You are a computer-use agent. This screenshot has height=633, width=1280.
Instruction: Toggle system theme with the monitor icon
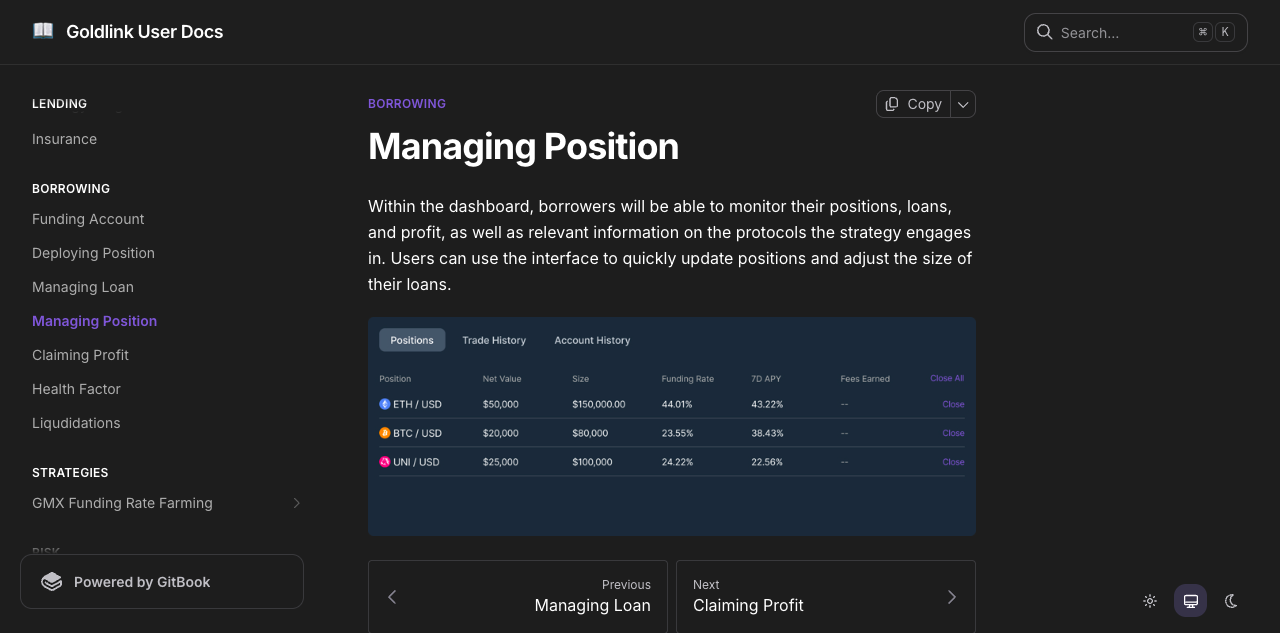[x=1190, y=601]
